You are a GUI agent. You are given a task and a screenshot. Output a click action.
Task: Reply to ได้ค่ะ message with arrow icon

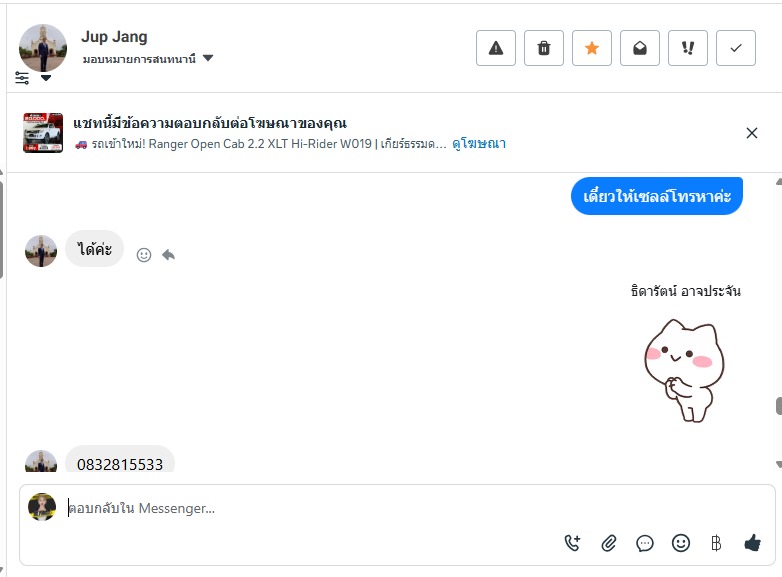[169, 255]
